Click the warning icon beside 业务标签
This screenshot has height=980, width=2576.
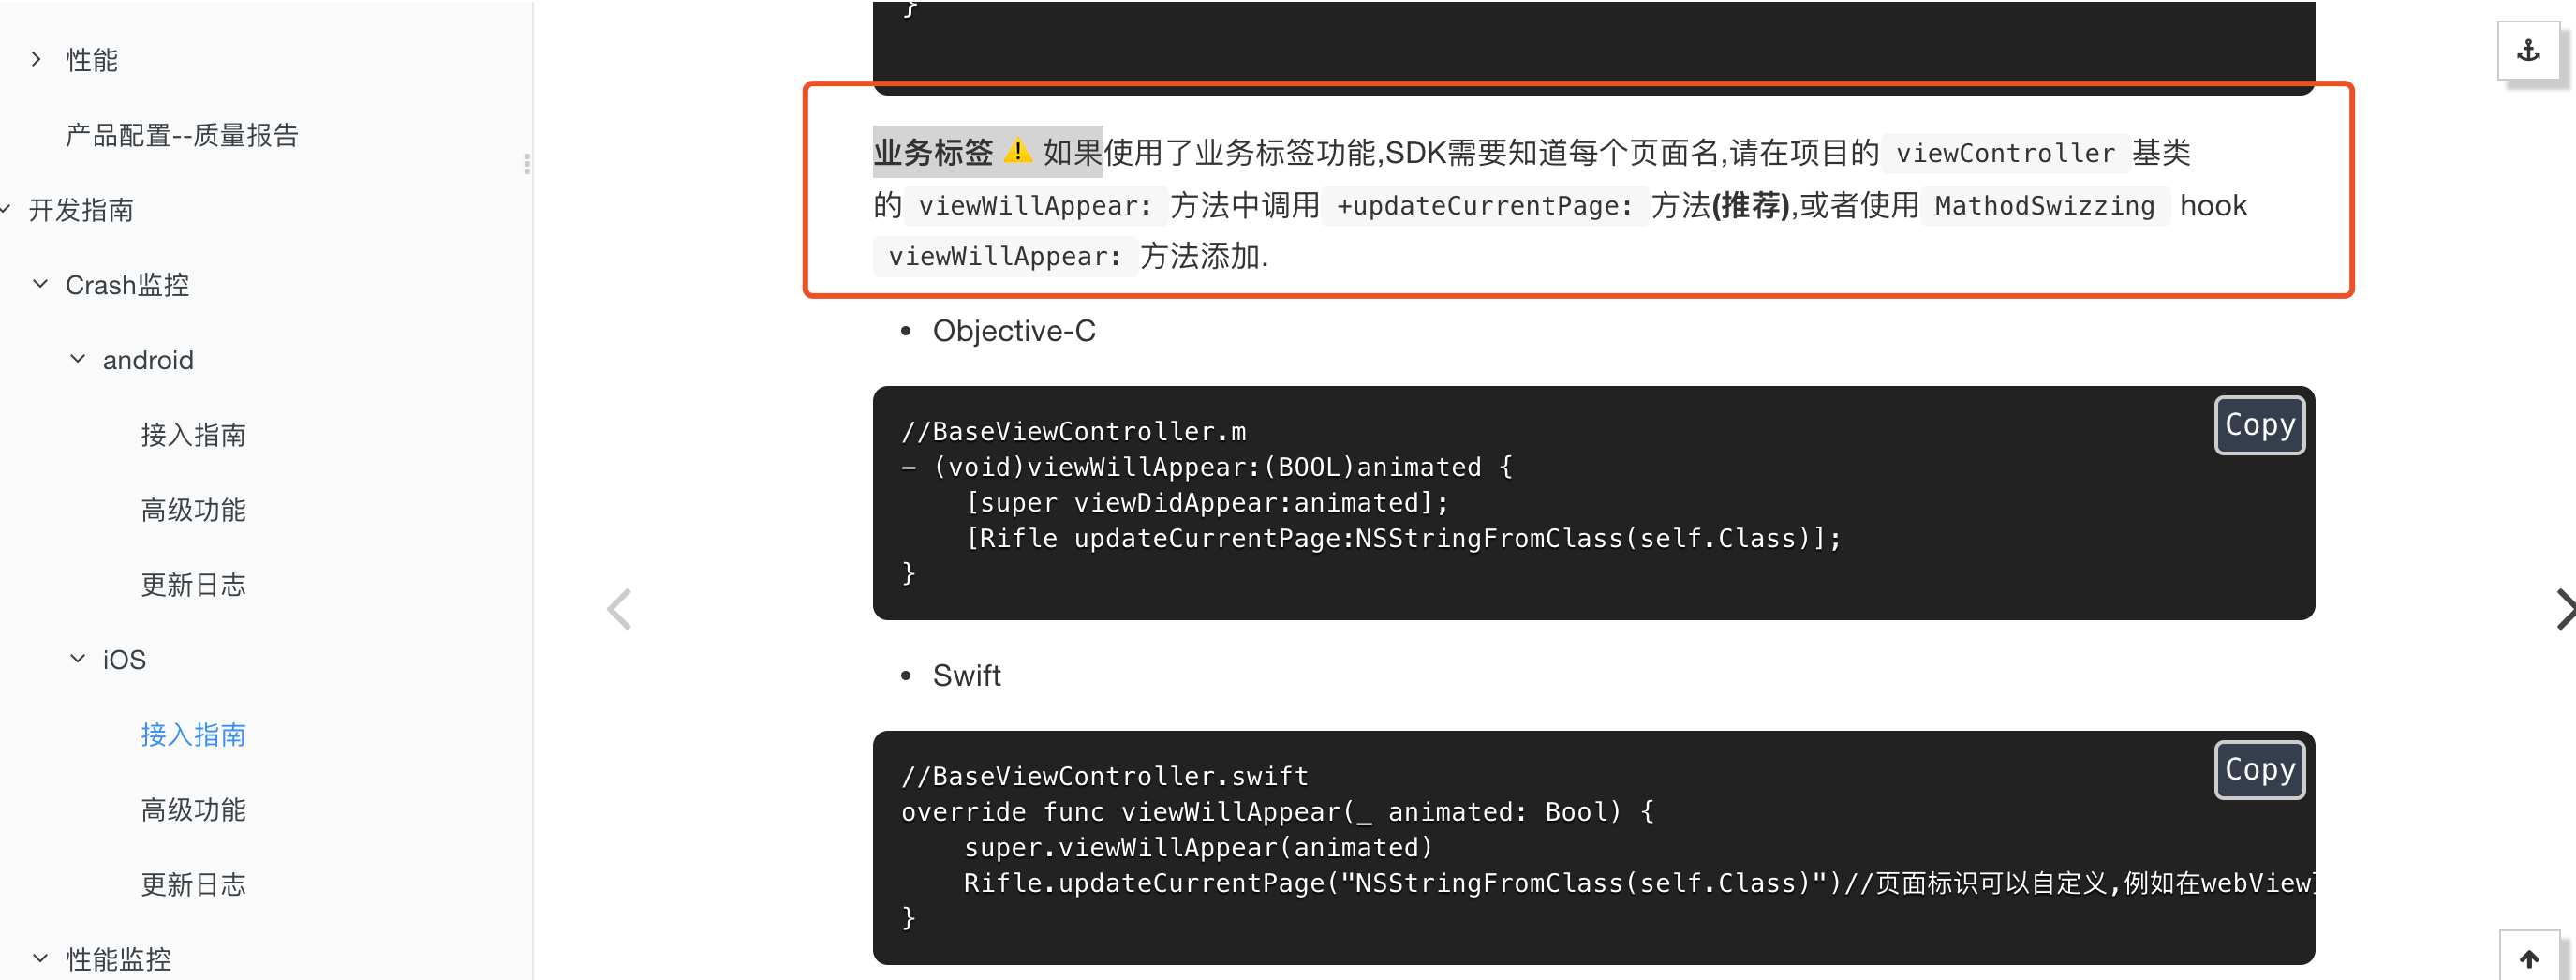click(x=1017, y=151)
